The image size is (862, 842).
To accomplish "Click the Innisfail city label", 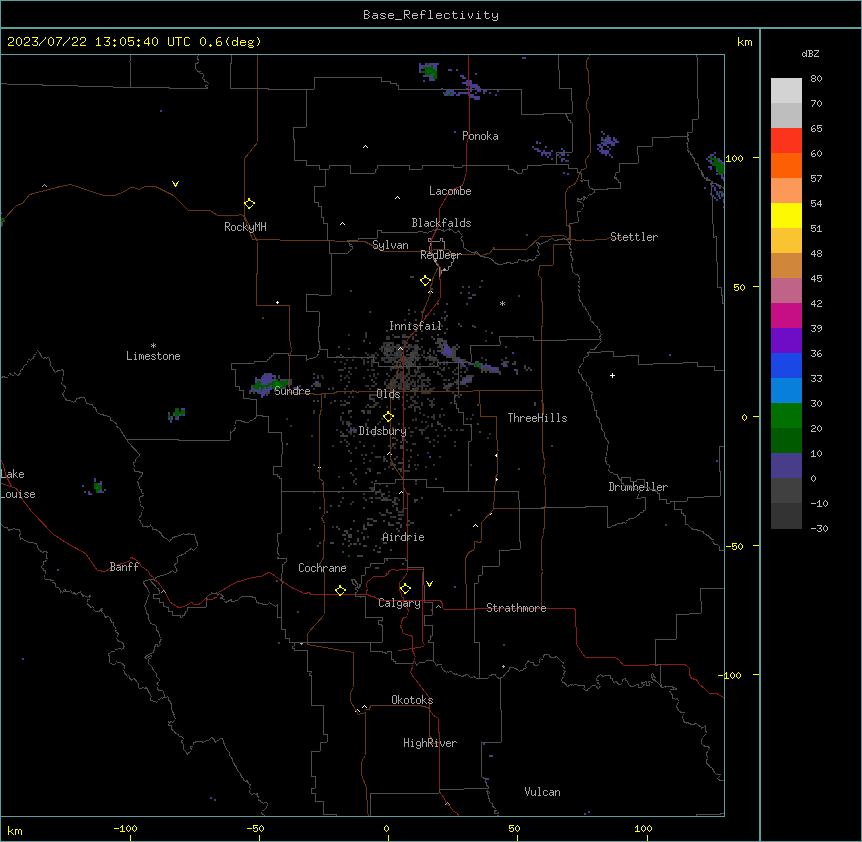I will [x=416, y=326].
